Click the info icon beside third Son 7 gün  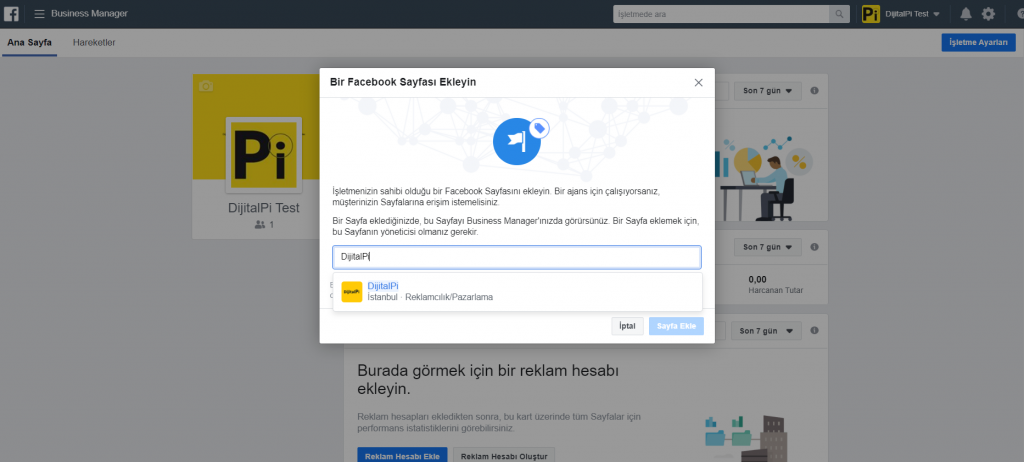tap(814, 331)
